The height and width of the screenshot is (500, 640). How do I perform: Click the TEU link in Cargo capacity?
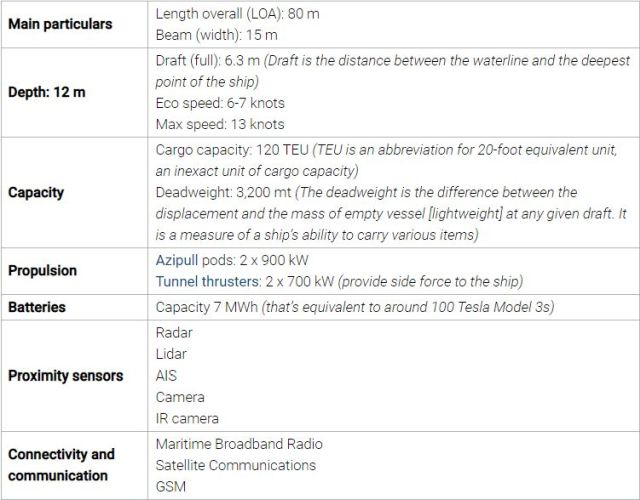pyautogui.click(x=296, y=150)
